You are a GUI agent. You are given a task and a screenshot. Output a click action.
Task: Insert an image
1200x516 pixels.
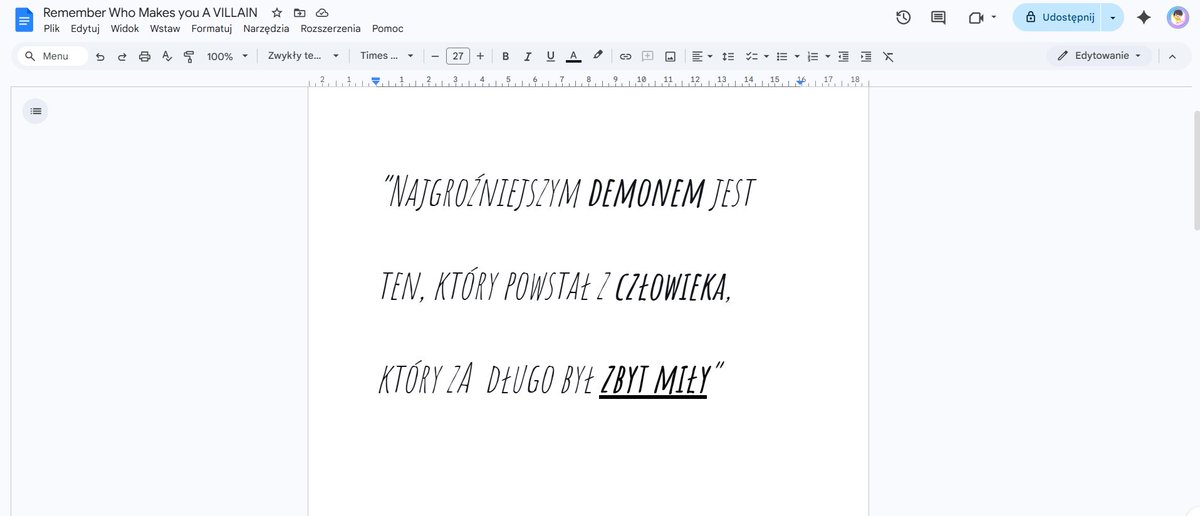(670, 56)
